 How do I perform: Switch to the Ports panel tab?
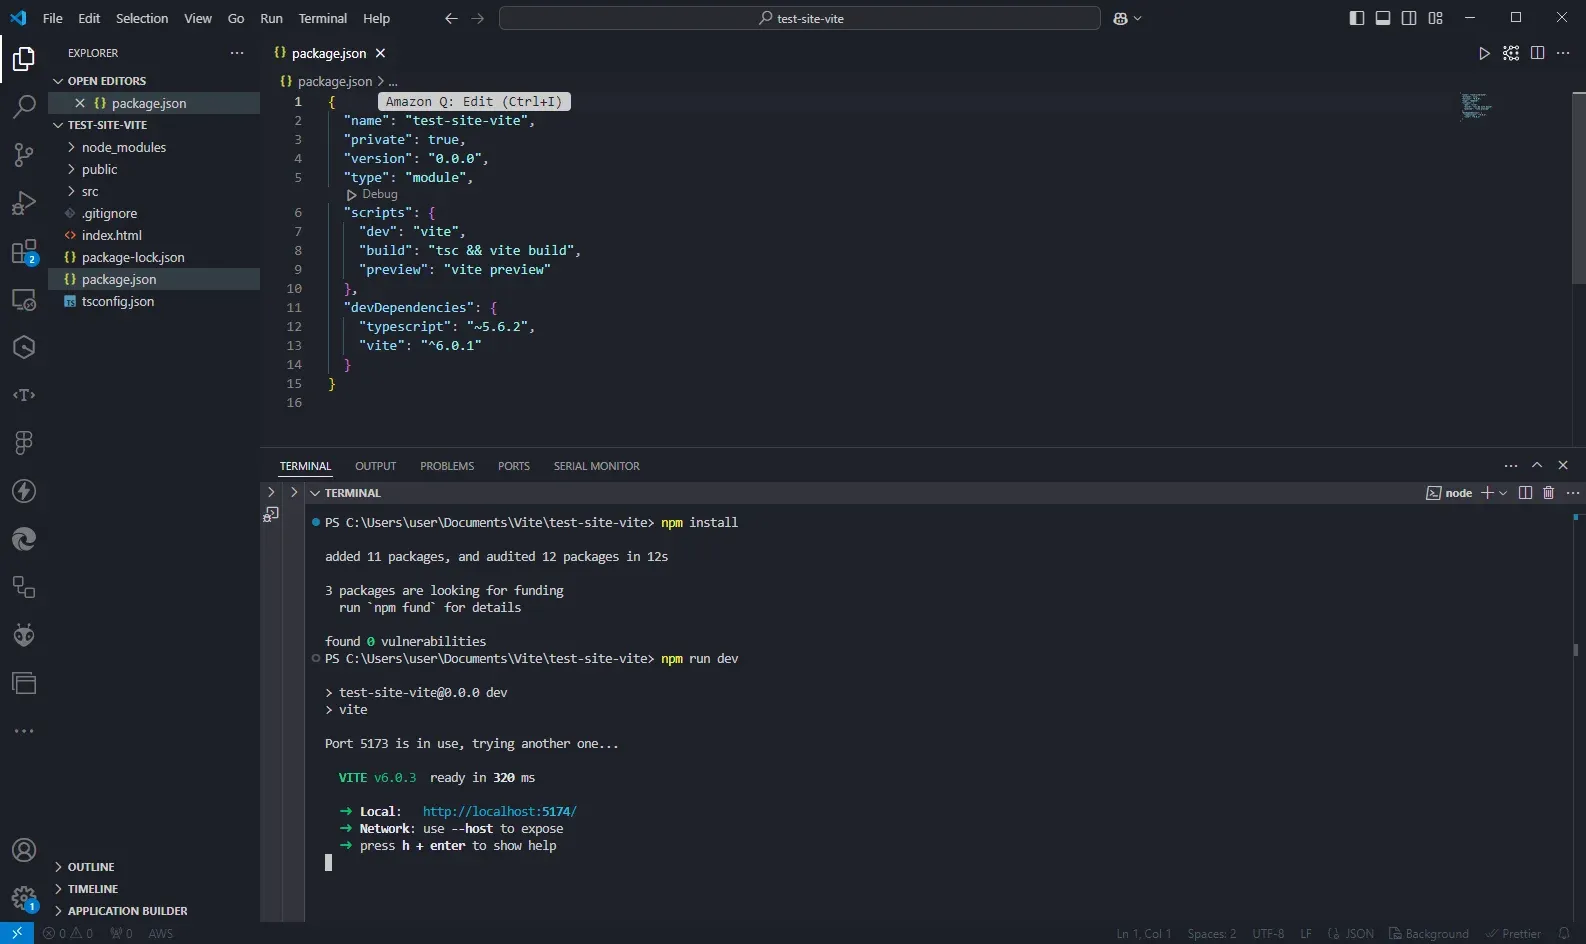click(514, 466)
